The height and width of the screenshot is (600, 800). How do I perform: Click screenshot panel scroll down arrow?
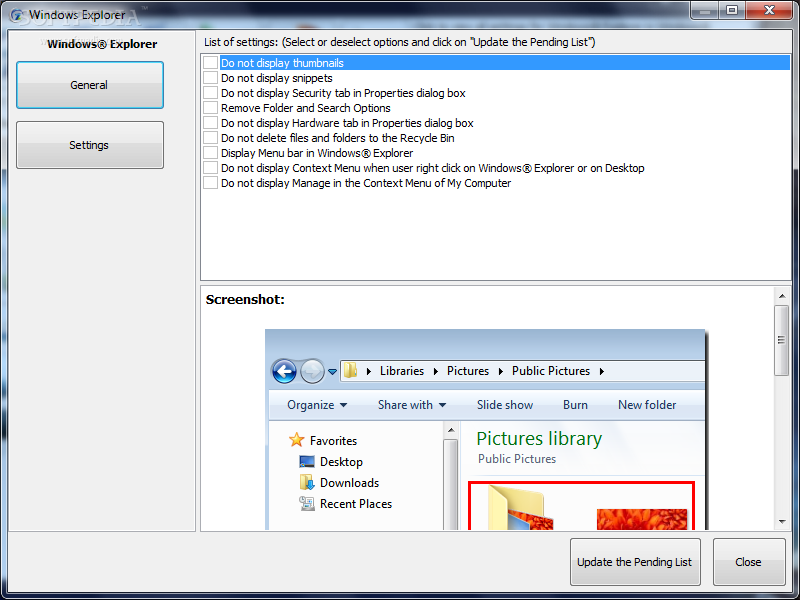tap(782, 521)
